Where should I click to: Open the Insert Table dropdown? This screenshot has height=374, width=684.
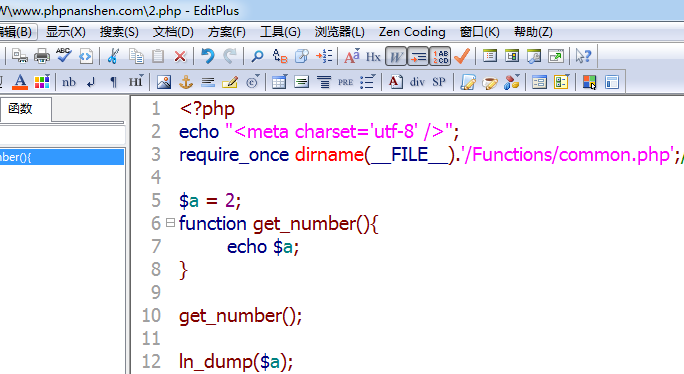279,82
